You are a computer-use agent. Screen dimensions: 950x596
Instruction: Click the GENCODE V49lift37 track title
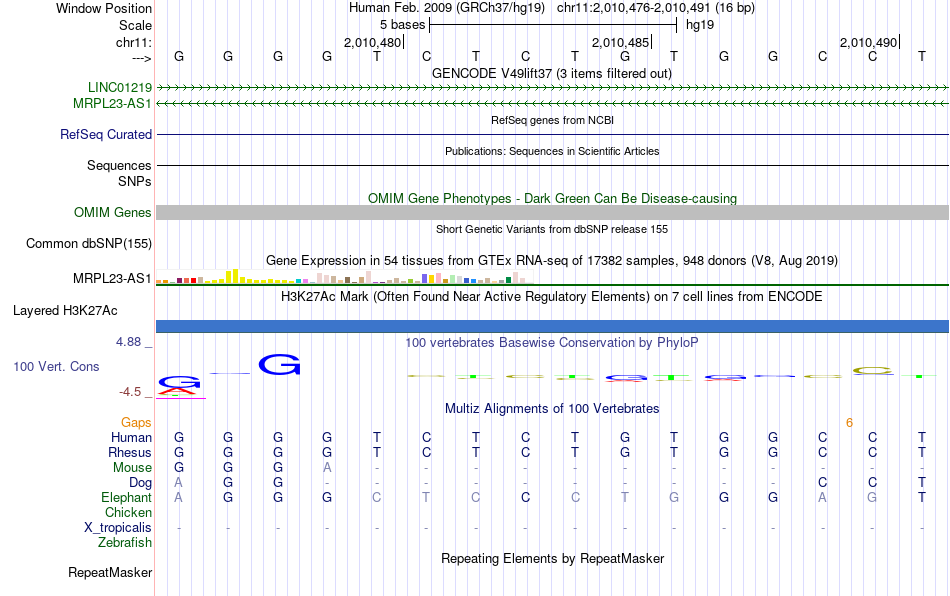(552, 74)
